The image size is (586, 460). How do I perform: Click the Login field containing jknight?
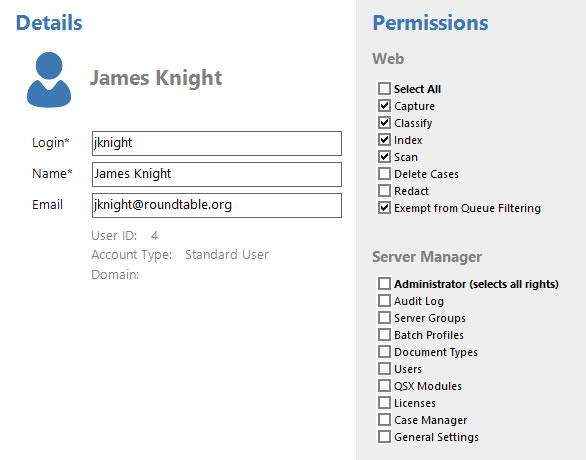point(217,143)
